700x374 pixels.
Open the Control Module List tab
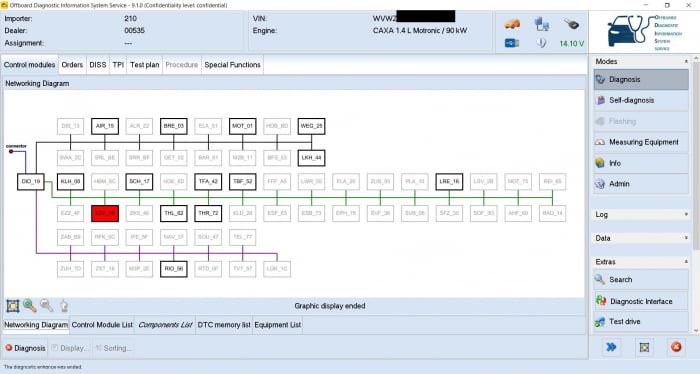tap(102, 325)
